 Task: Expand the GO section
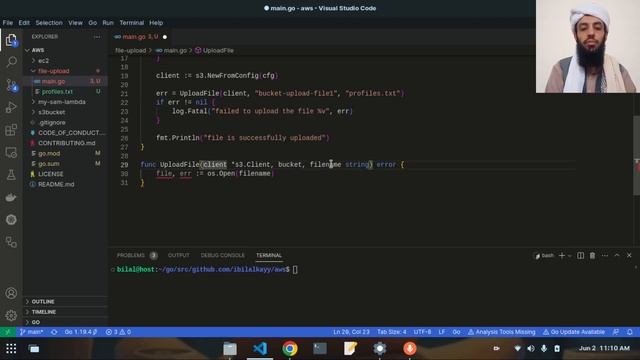[36, 322]
